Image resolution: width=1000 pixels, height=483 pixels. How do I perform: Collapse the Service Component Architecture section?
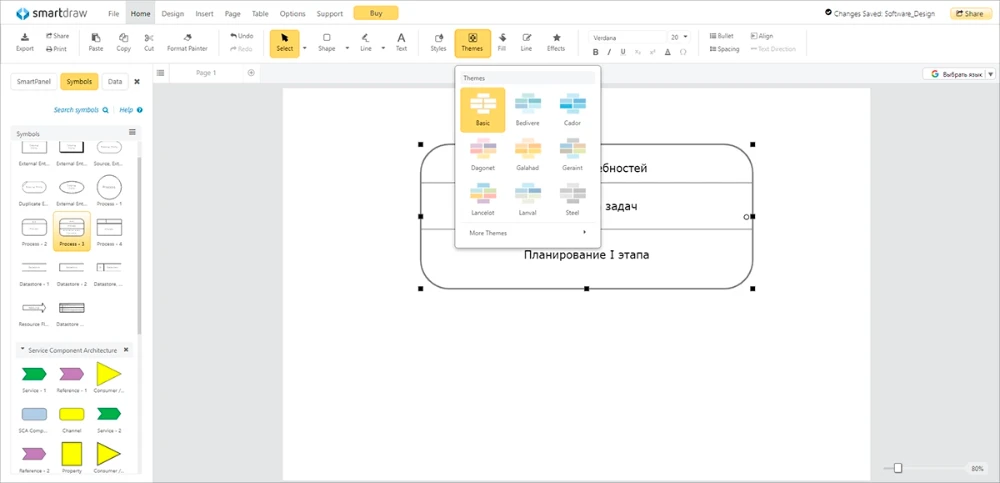coord(23,350)
